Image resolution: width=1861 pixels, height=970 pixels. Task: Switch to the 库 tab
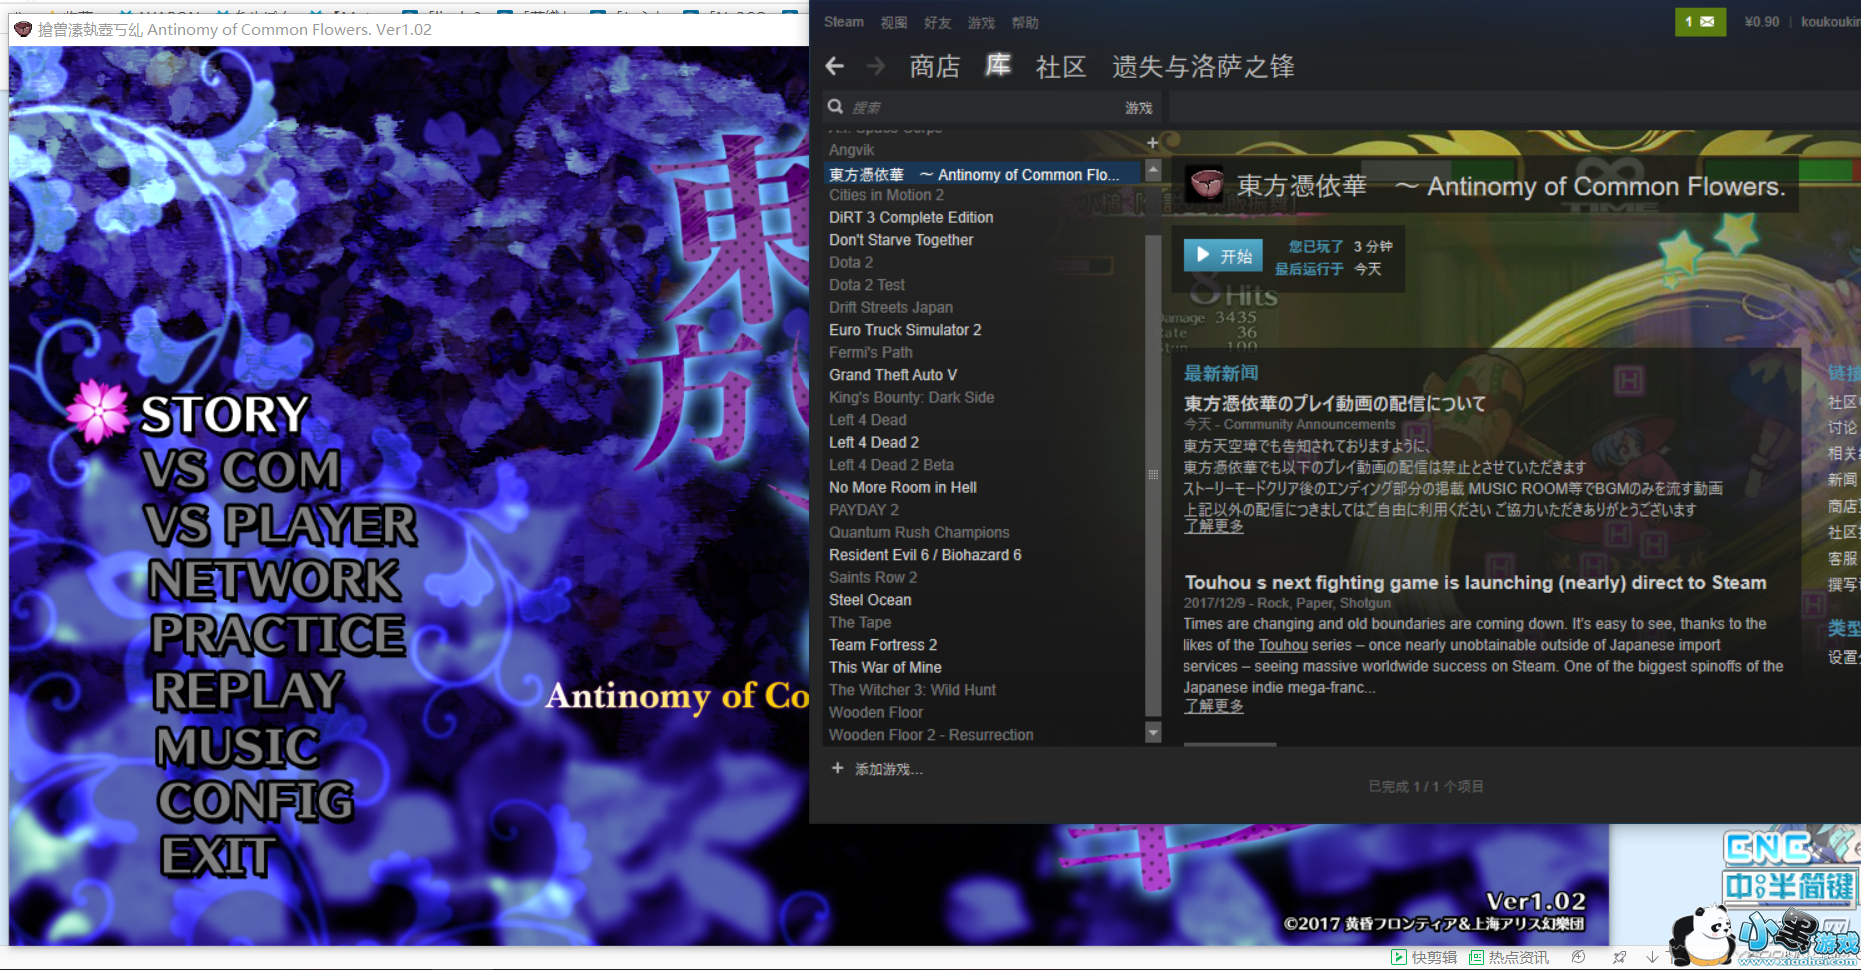(x=998, y=66)
